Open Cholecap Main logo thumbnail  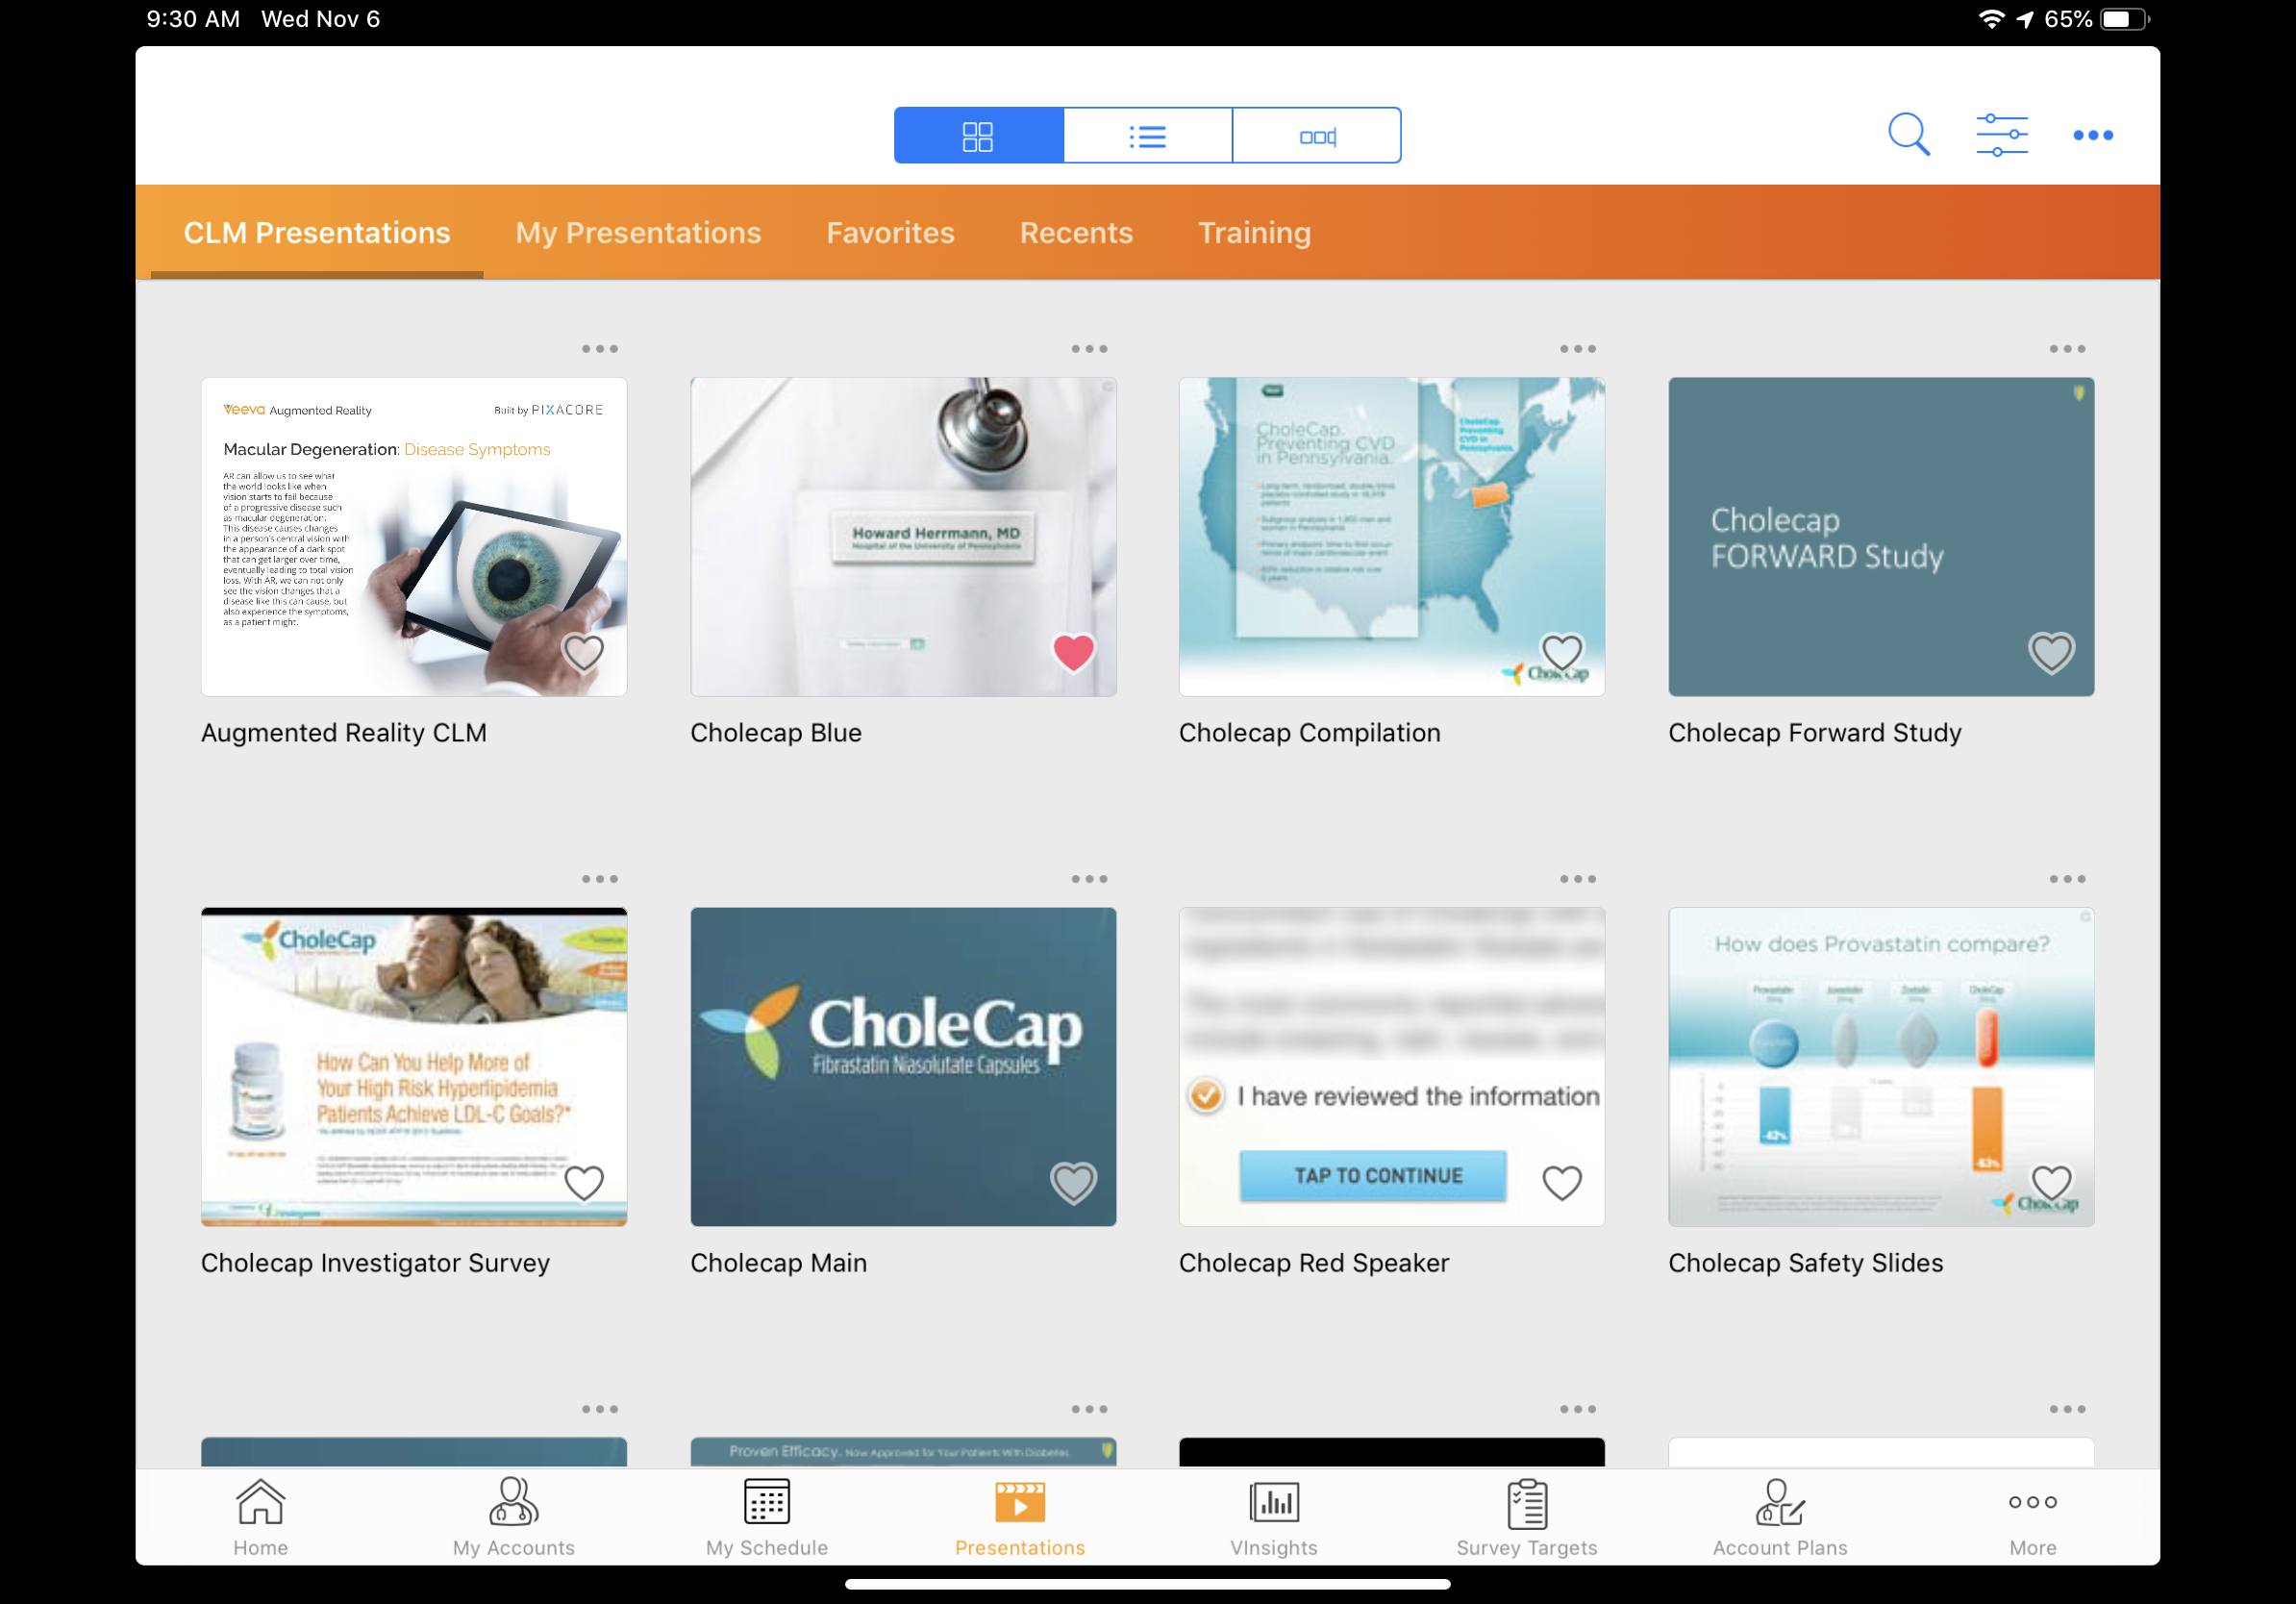903,1067
